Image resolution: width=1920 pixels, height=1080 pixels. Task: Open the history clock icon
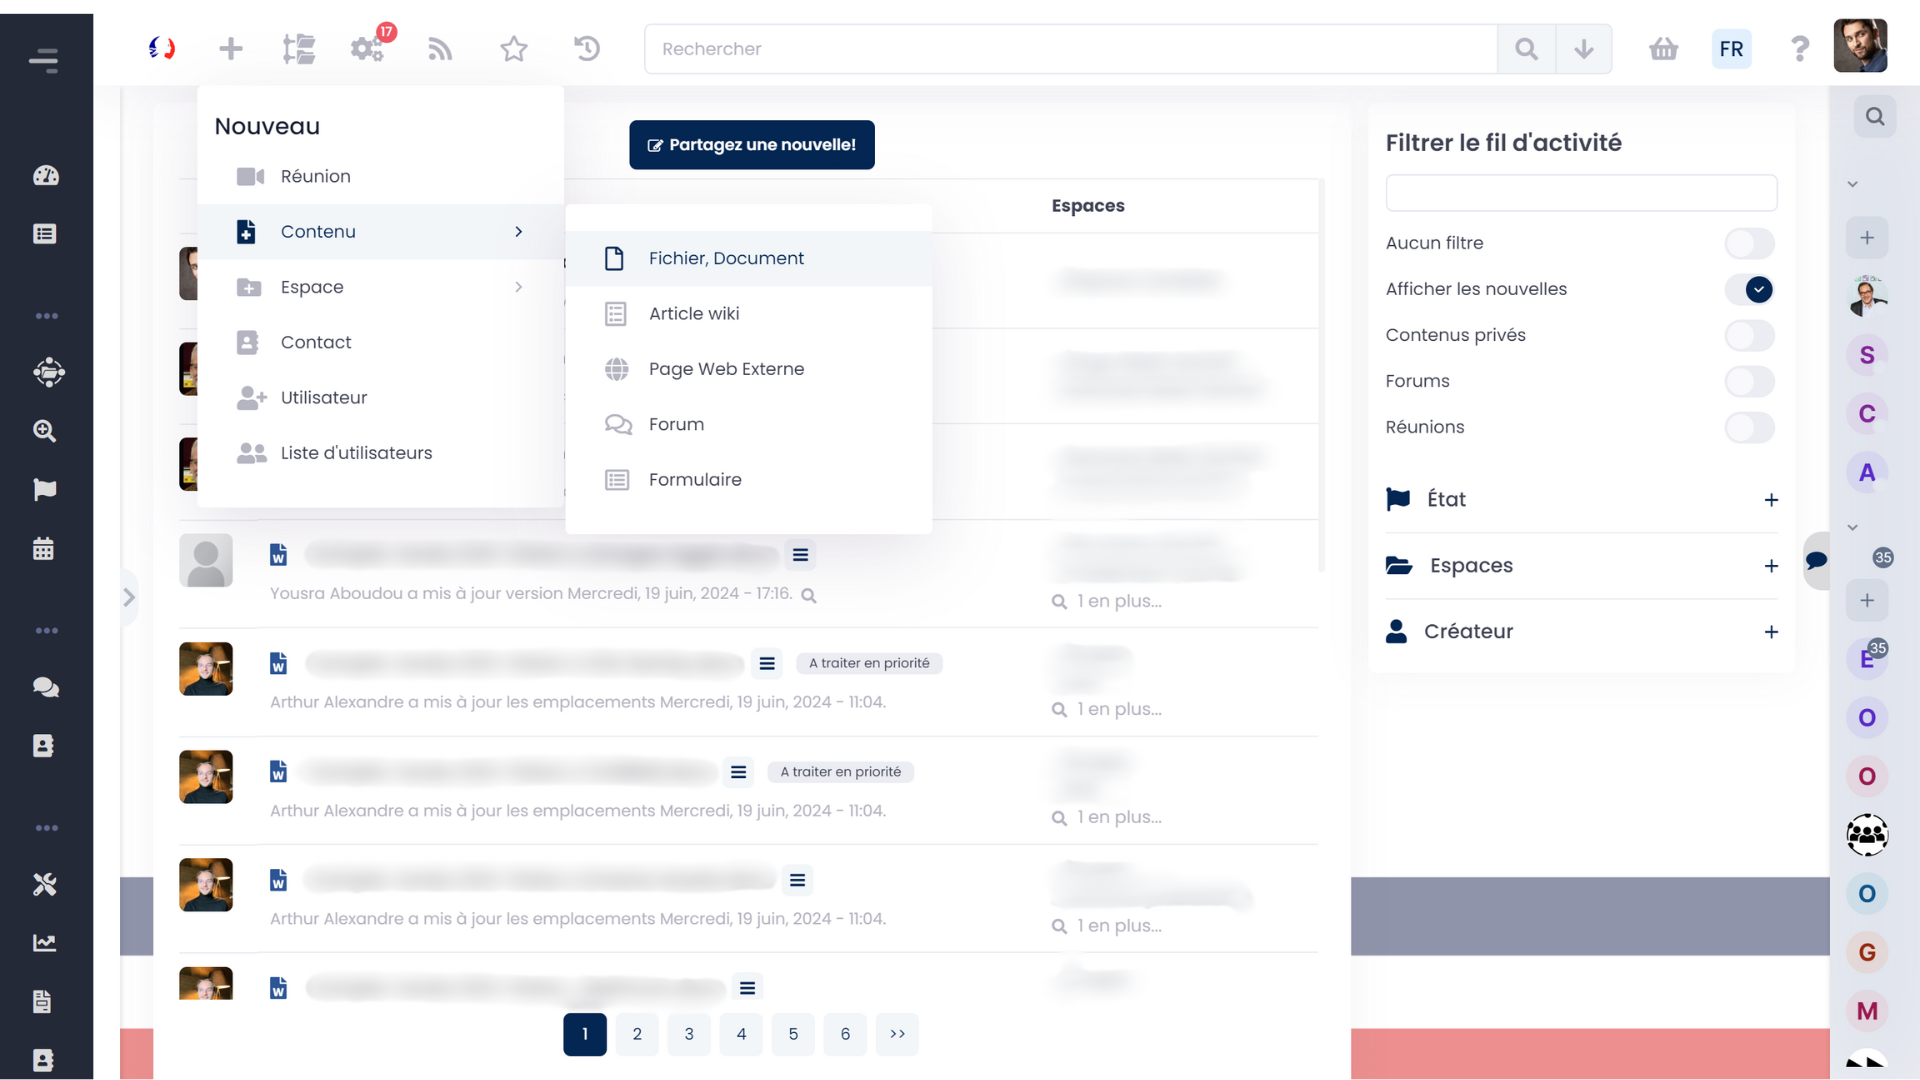pyautogui.click(x=587, y=48)
